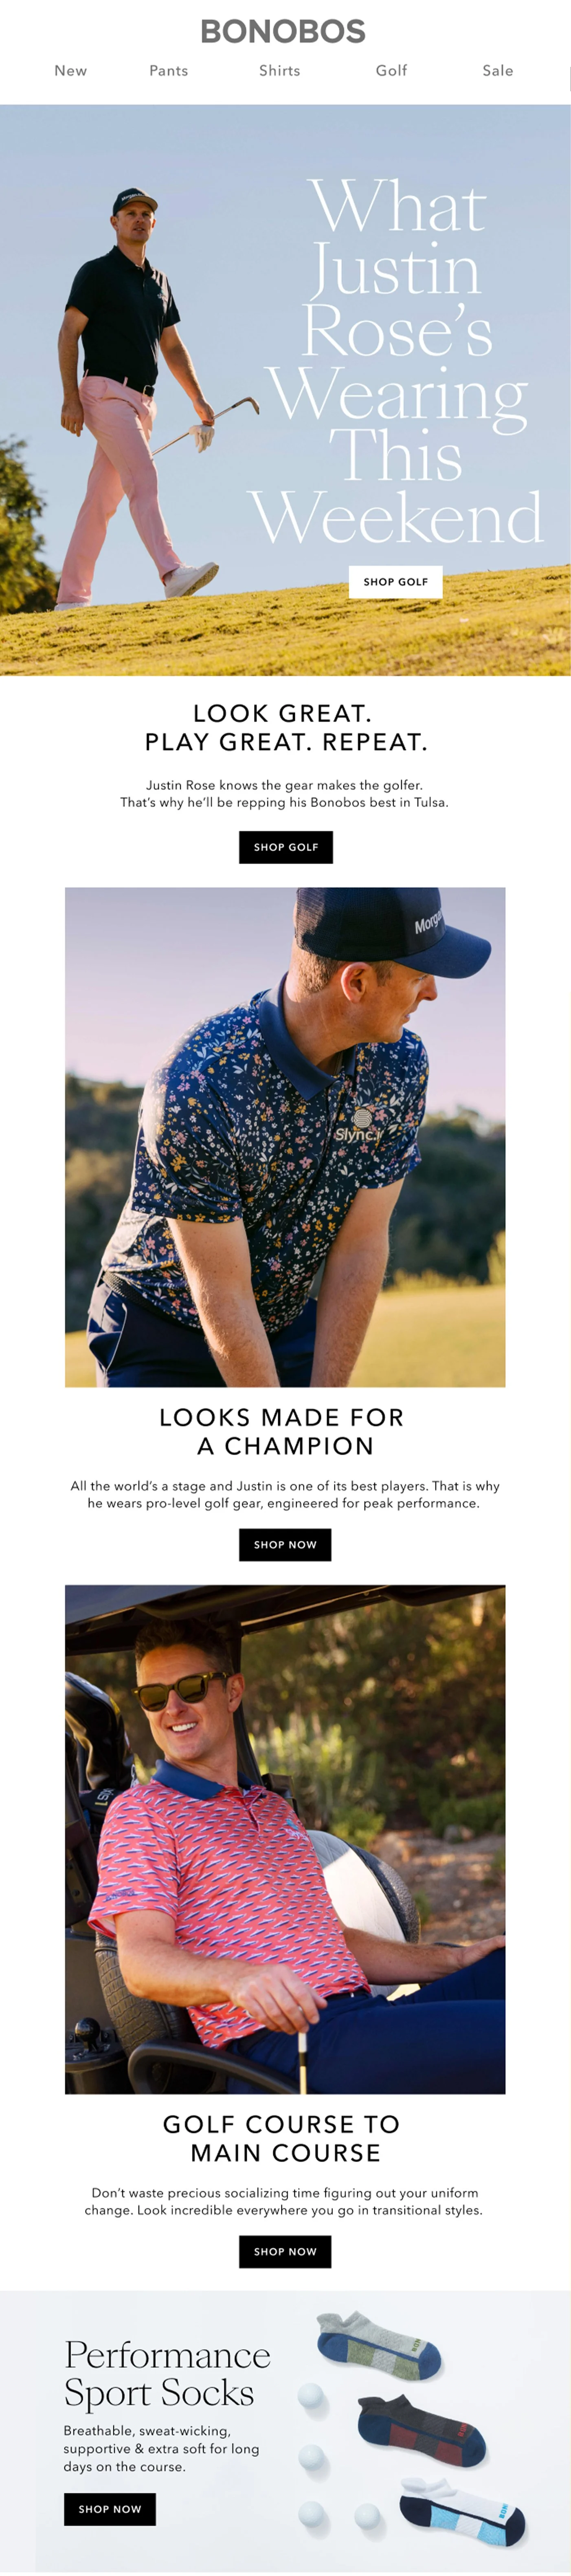The height and width of the screenshot is (2576, 571).
Task: Click Shop Now under Golf Course To Main Course
Action: (x=285, y=2251)
